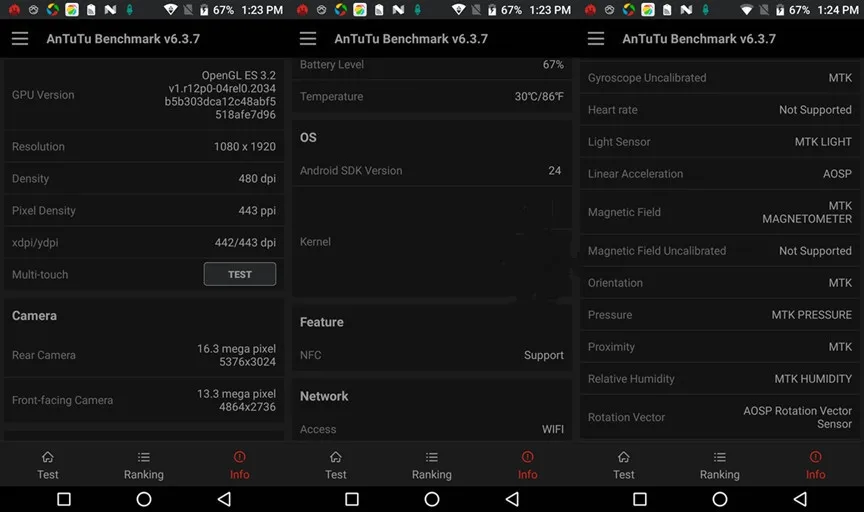Tap Android home circle on OS info screen
Image resolution: width=864 pixels, height=512 pixels.
[432, 499]
